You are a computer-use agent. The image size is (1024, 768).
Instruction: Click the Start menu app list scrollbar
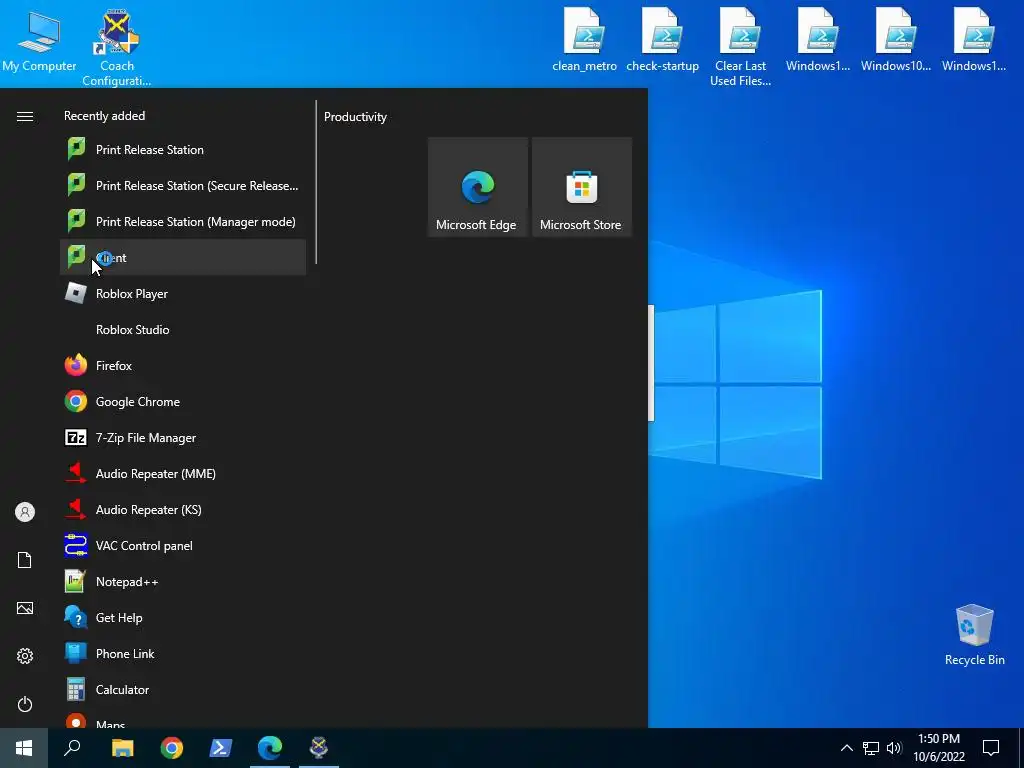(x=316, y=182)
